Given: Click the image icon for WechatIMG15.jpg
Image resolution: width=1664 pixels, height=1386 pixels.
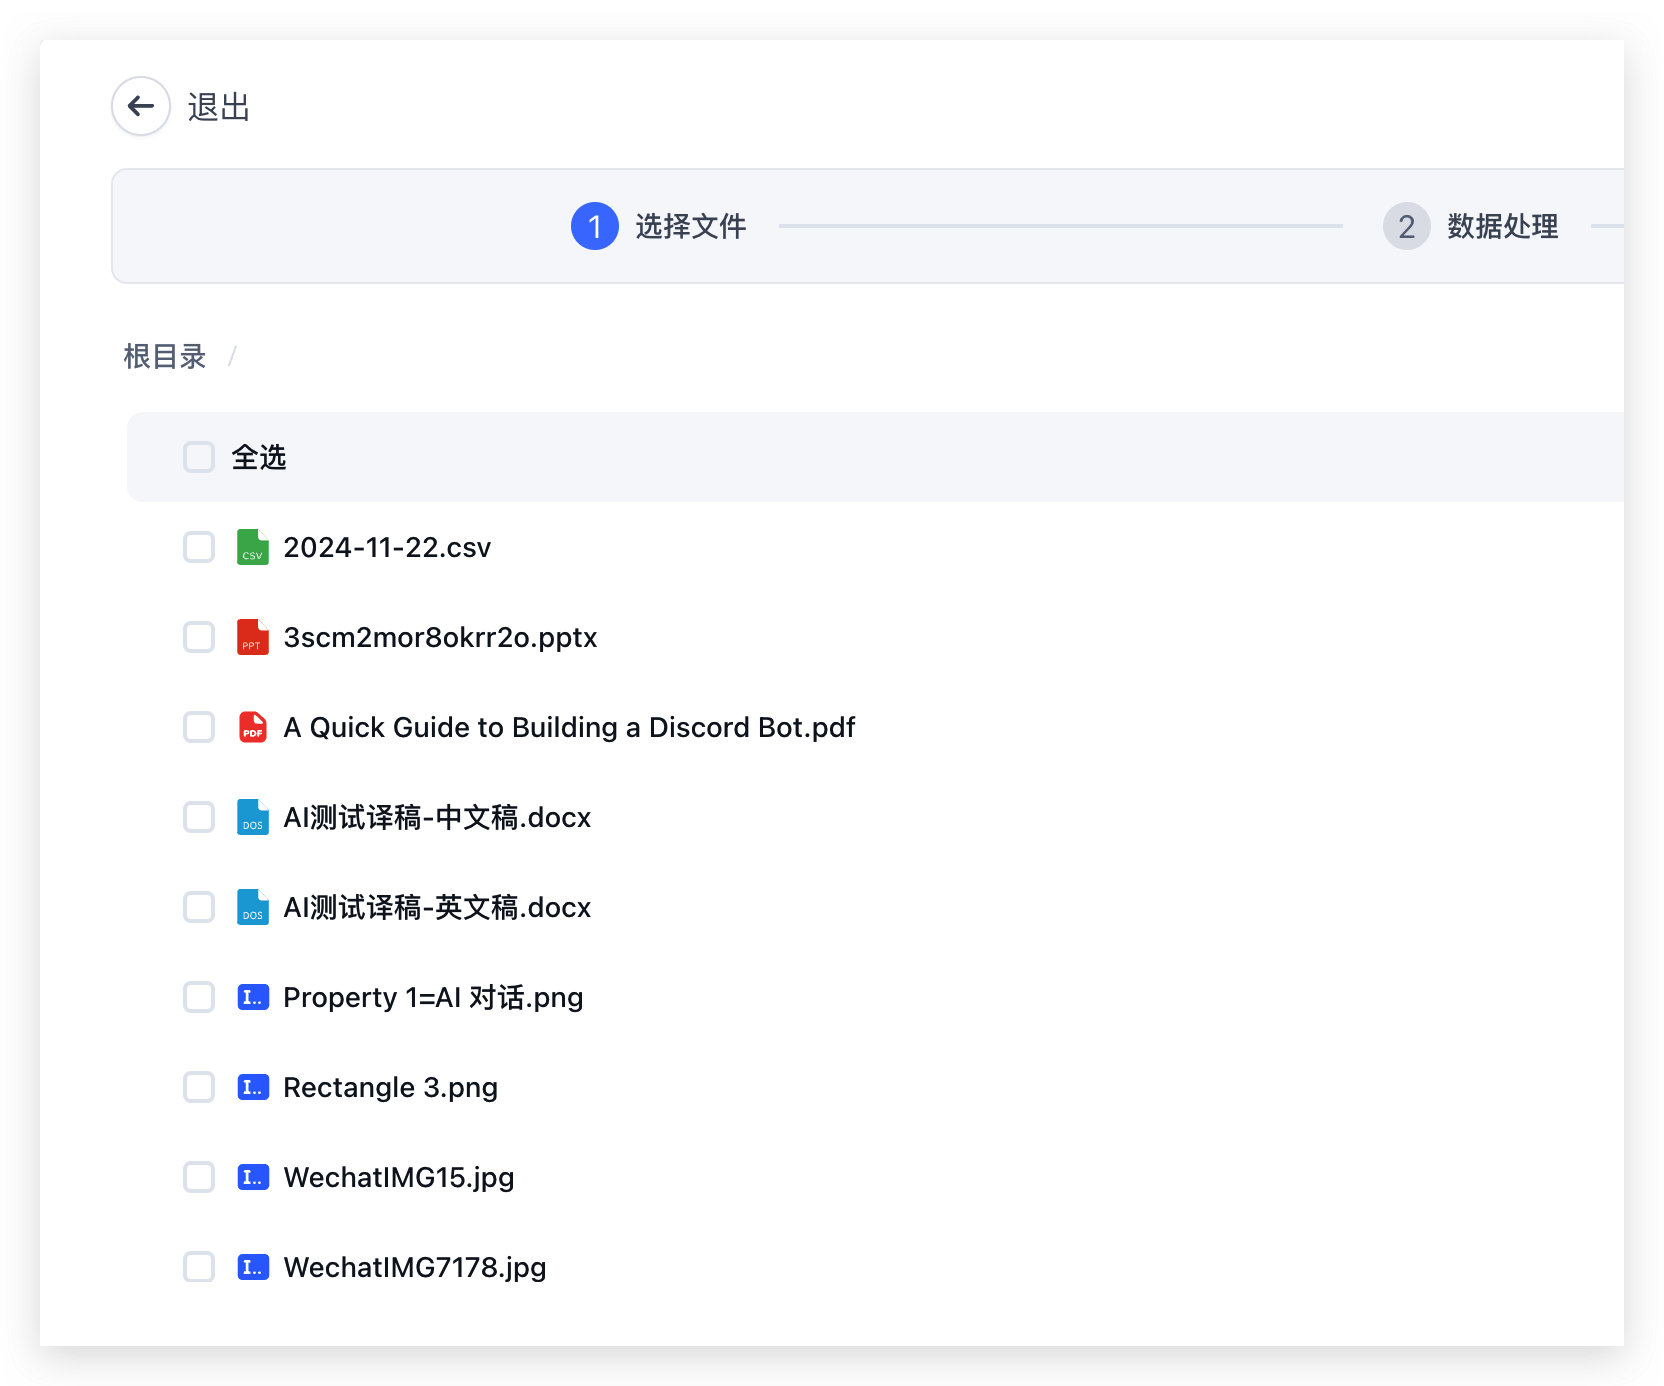Looking at the screenshot, I should (x=252, y=1177).
